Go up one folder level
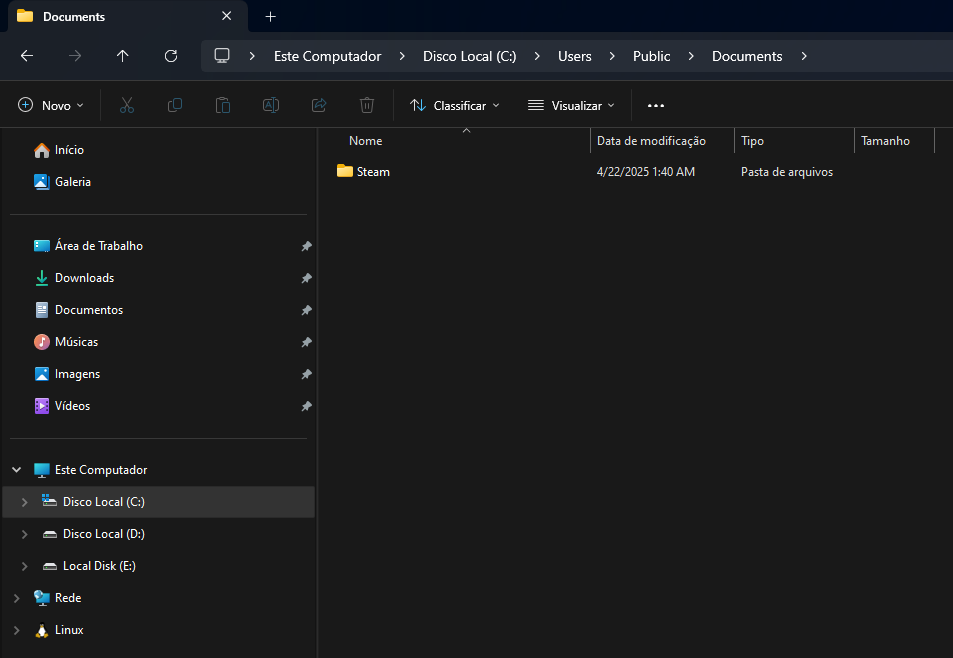 [123, 56]
